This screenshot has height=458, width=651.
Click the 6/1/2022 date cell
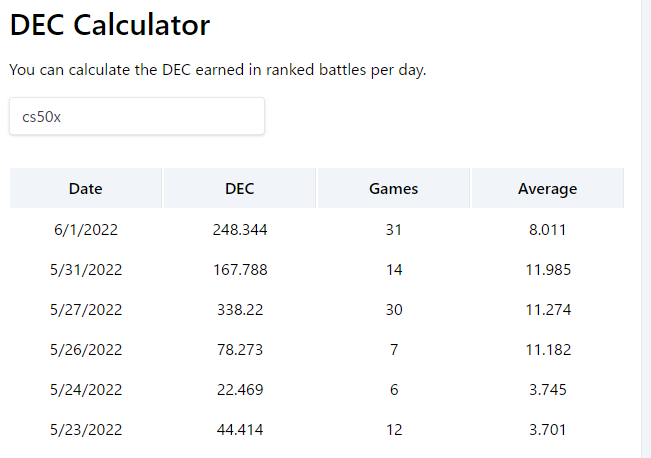(x=86, y=230)
